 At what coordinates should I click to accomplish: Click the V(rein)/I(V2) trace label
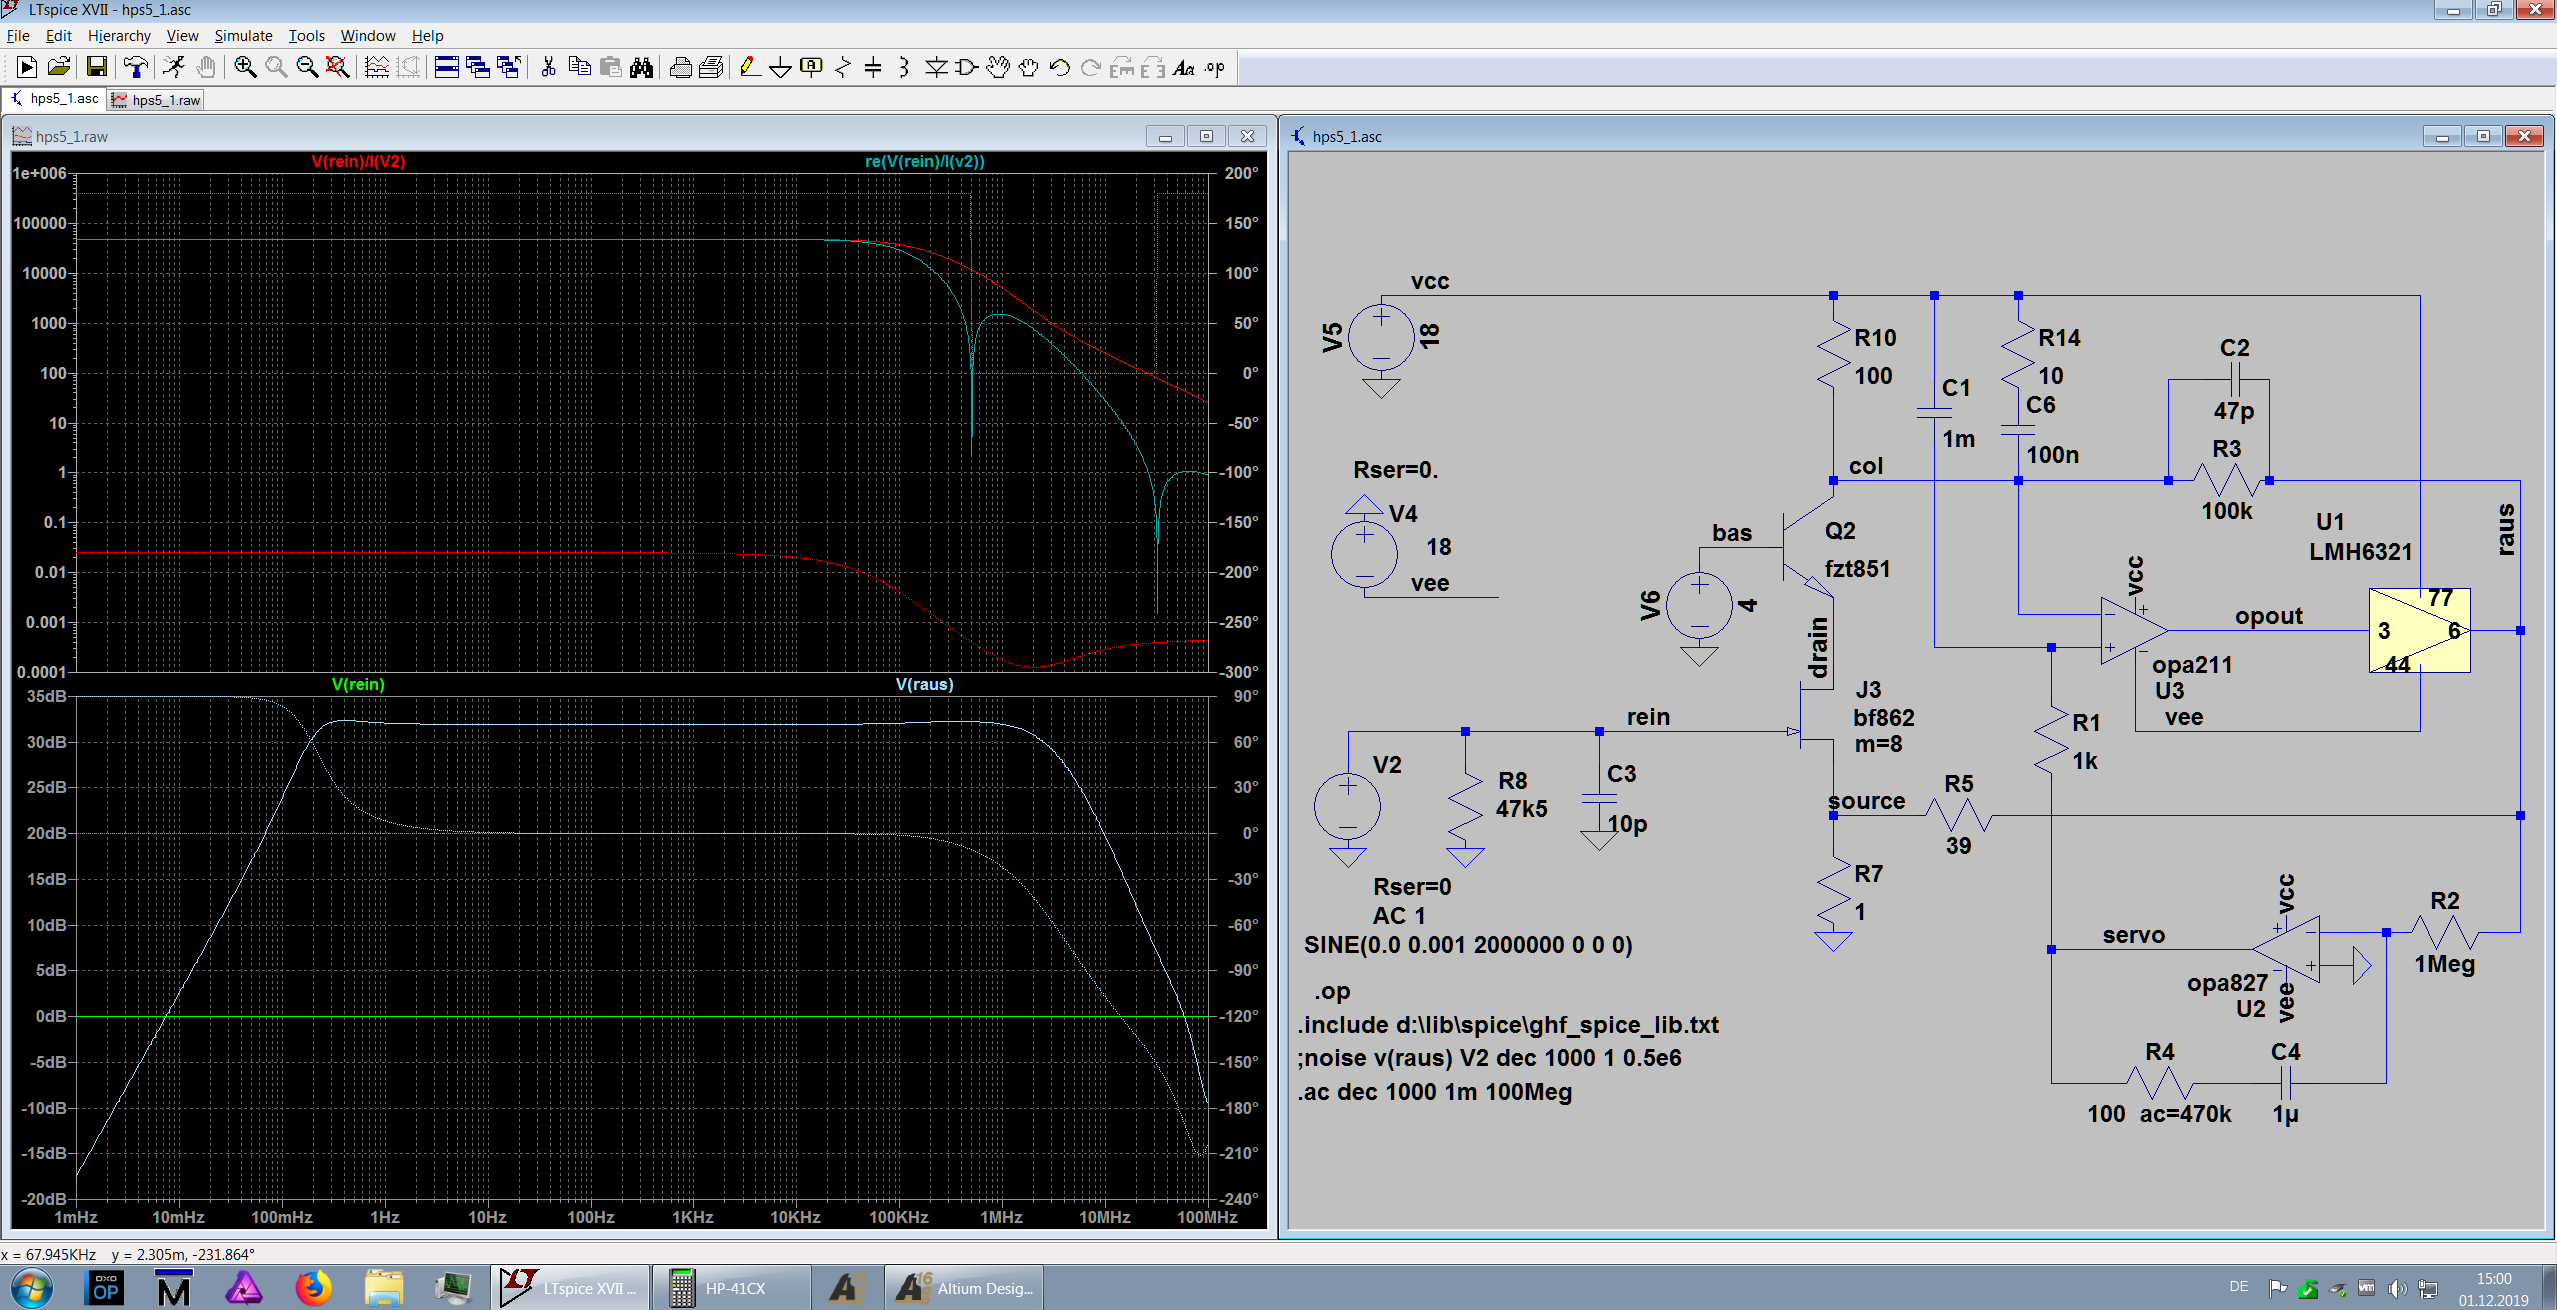click(358, 161)
